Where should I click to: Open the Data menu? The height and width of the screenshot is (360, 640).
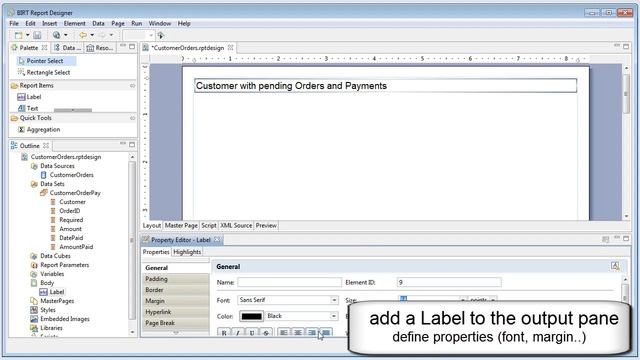coord(98,23)
